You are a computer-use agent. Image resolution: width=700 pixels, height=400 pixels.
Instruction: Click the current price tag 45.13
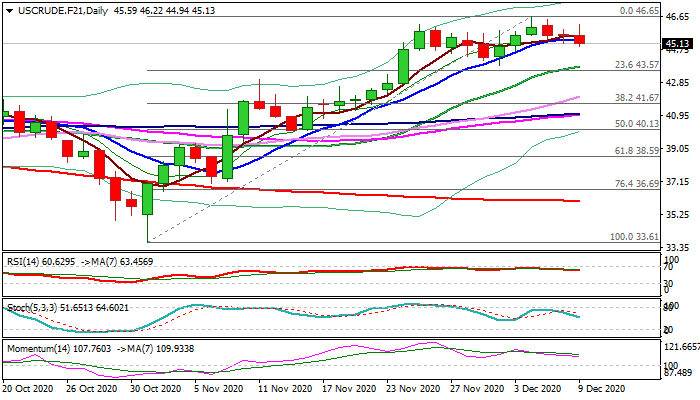coord(677,44)
